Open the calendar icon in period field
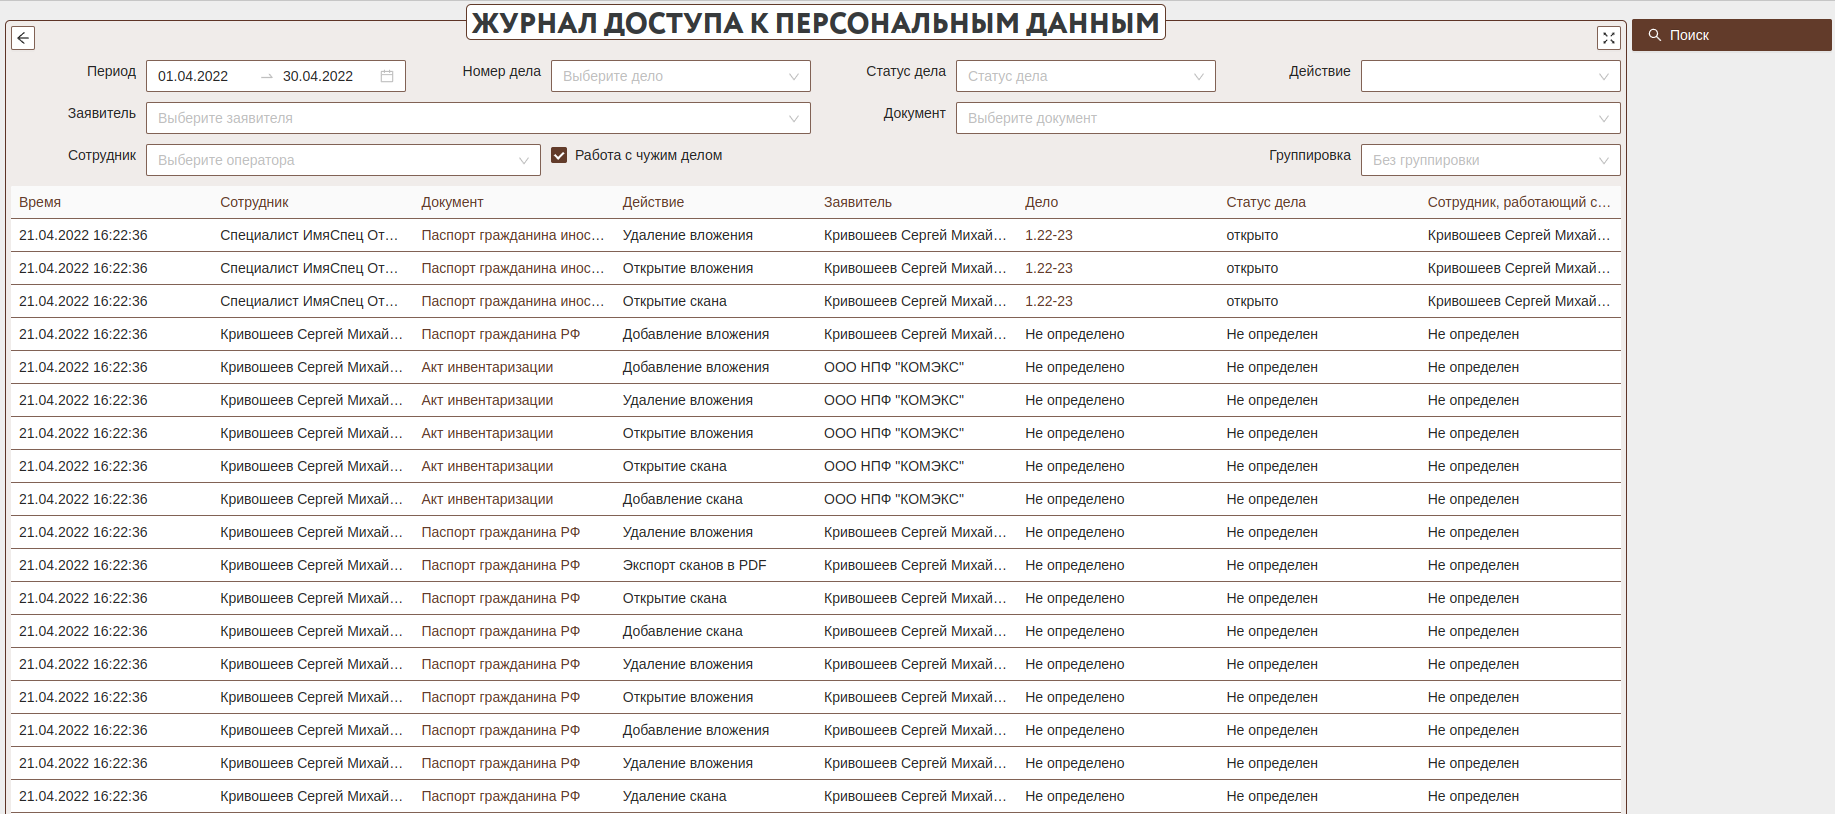 387,76
